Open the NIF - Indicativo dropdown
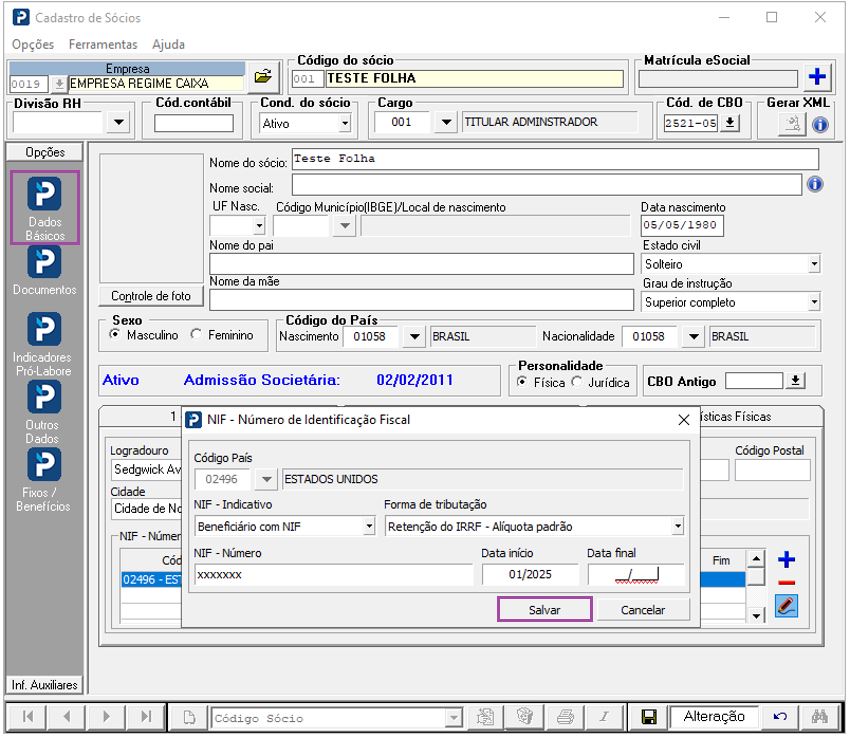Screen dimensions: 850x738 [x=369, y=526]
